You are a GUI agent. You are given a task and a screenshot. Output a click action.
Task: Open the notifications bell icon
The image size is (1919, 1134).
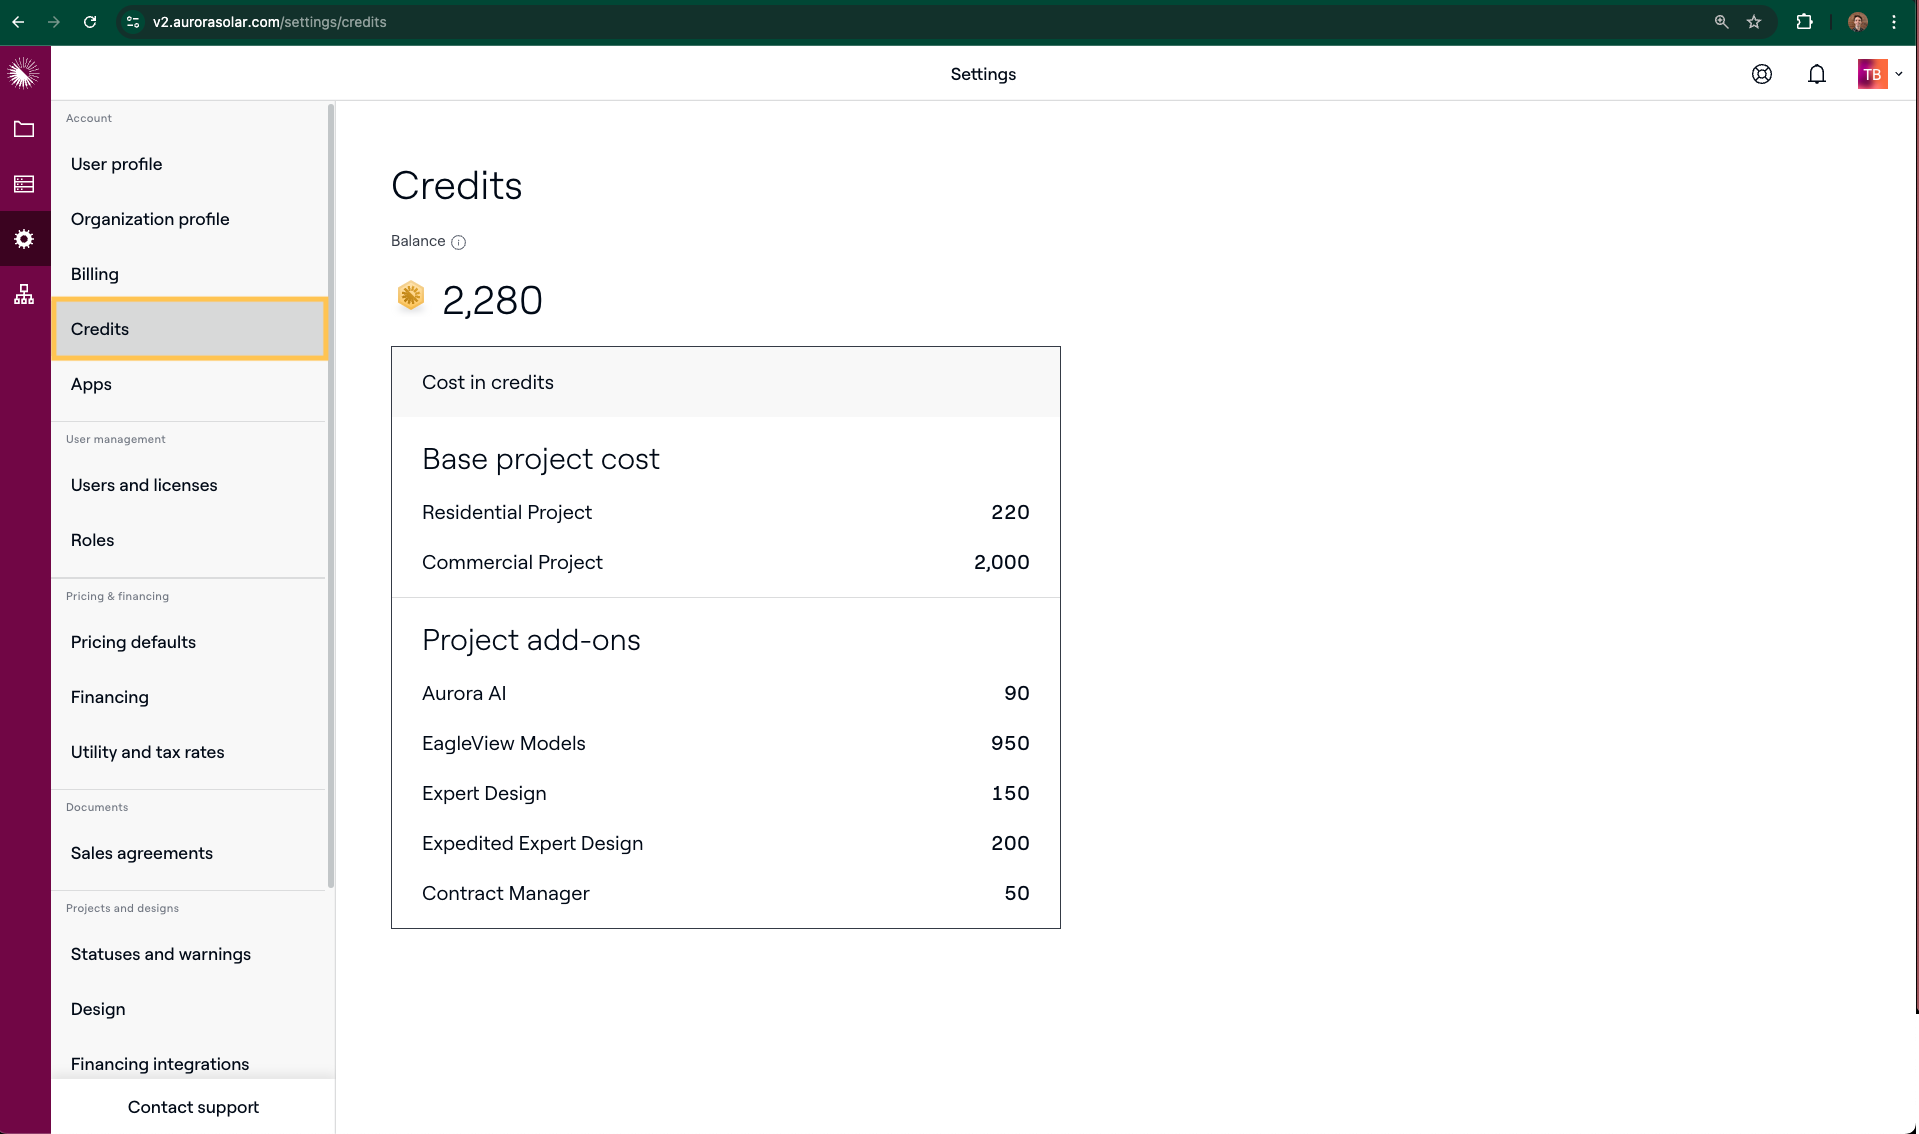point(1817,74)
